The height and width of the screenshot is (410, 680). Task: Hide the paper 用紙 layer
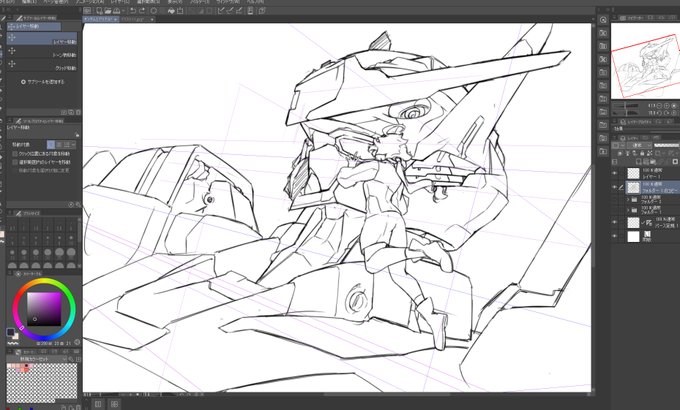click(615, 236)
